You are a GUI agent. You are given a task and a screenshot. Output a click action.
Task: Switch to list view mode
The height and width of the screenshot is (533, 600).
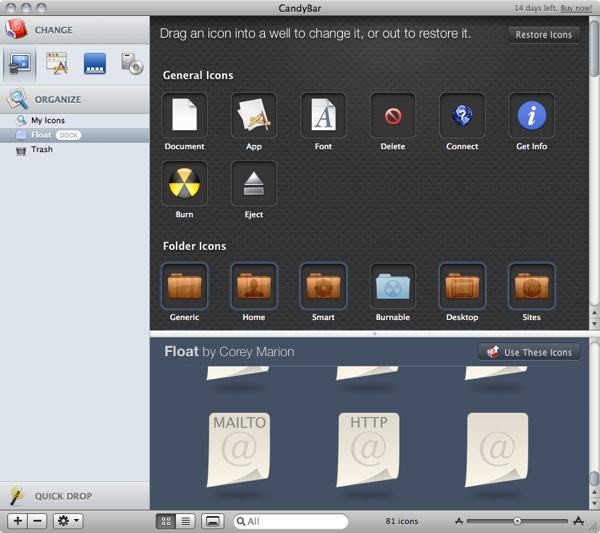tap(186, 521)
